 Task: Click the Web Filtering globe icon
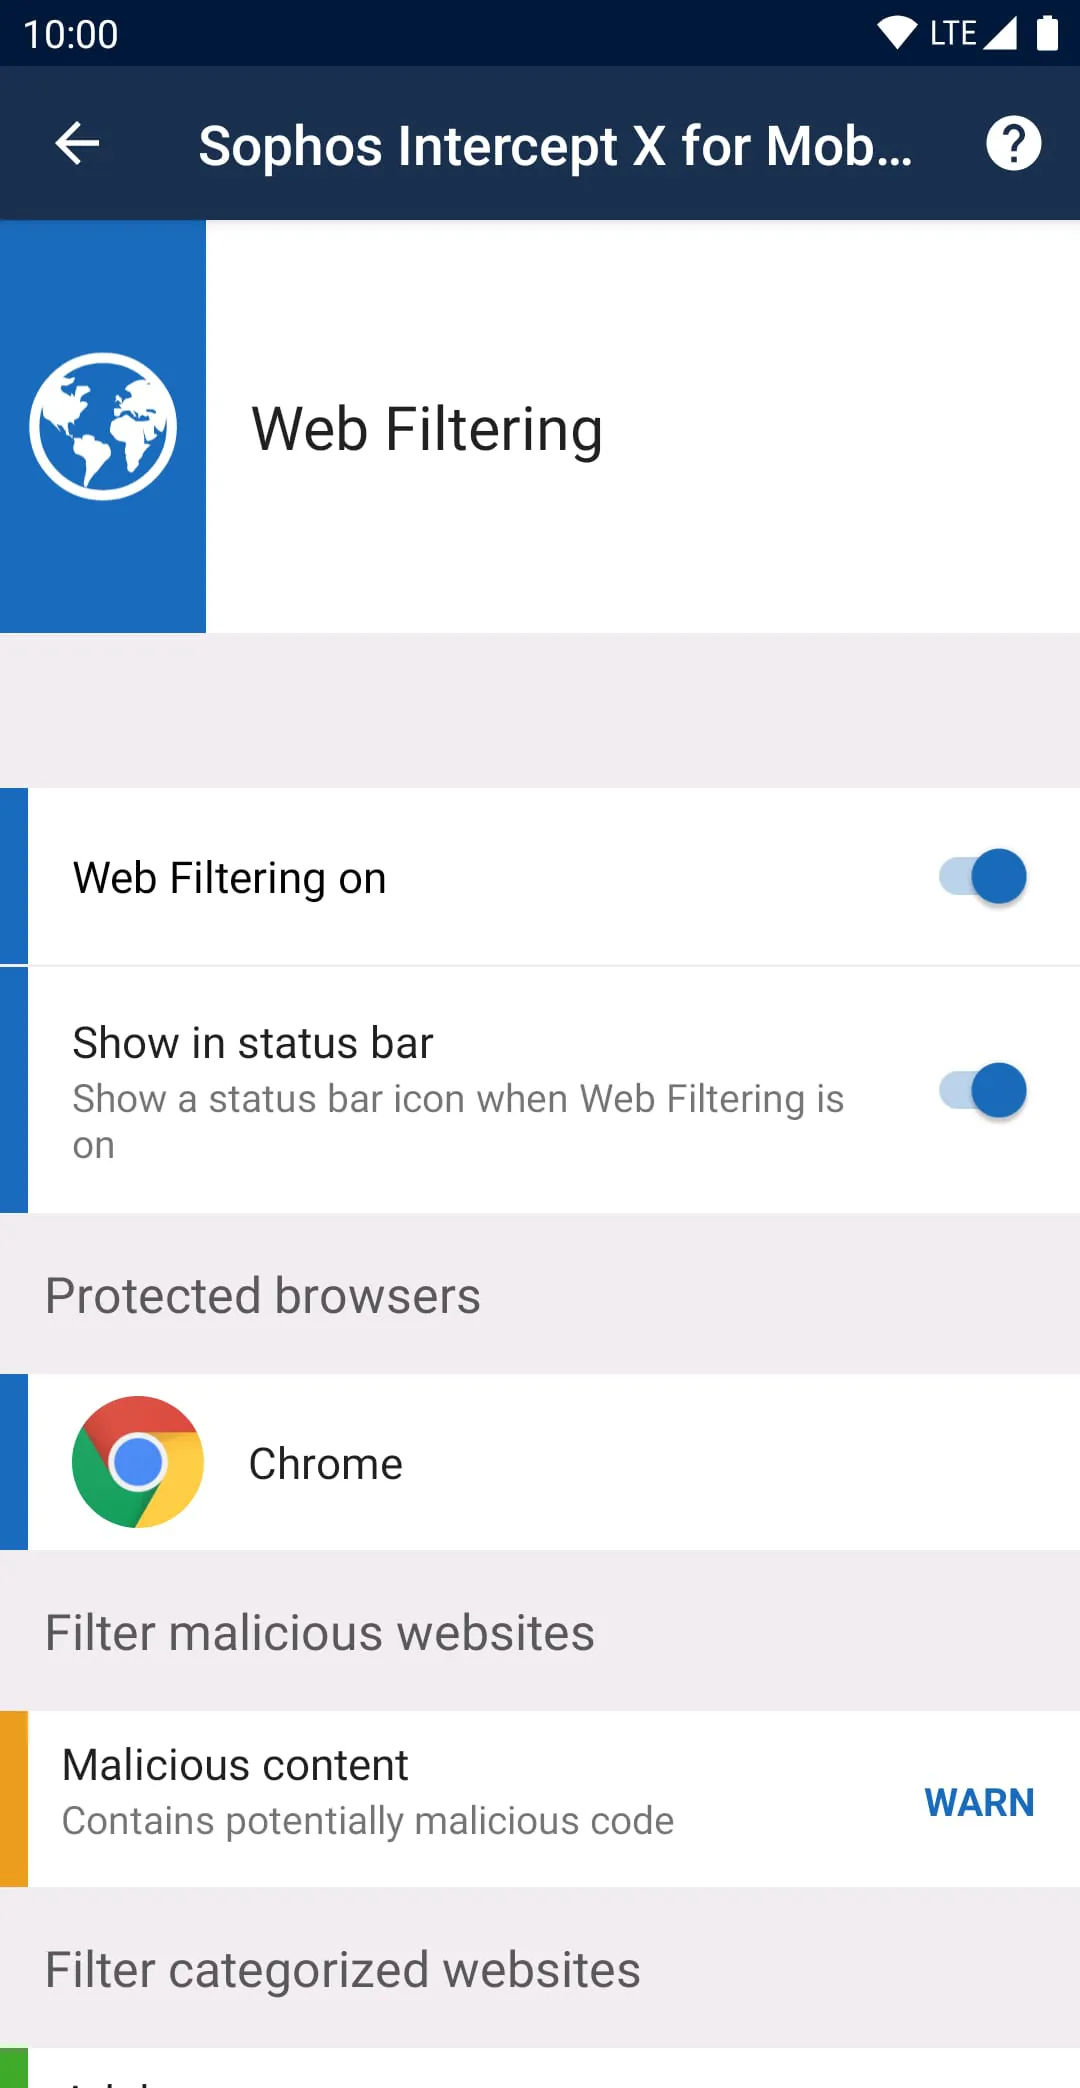coord(103,425)
